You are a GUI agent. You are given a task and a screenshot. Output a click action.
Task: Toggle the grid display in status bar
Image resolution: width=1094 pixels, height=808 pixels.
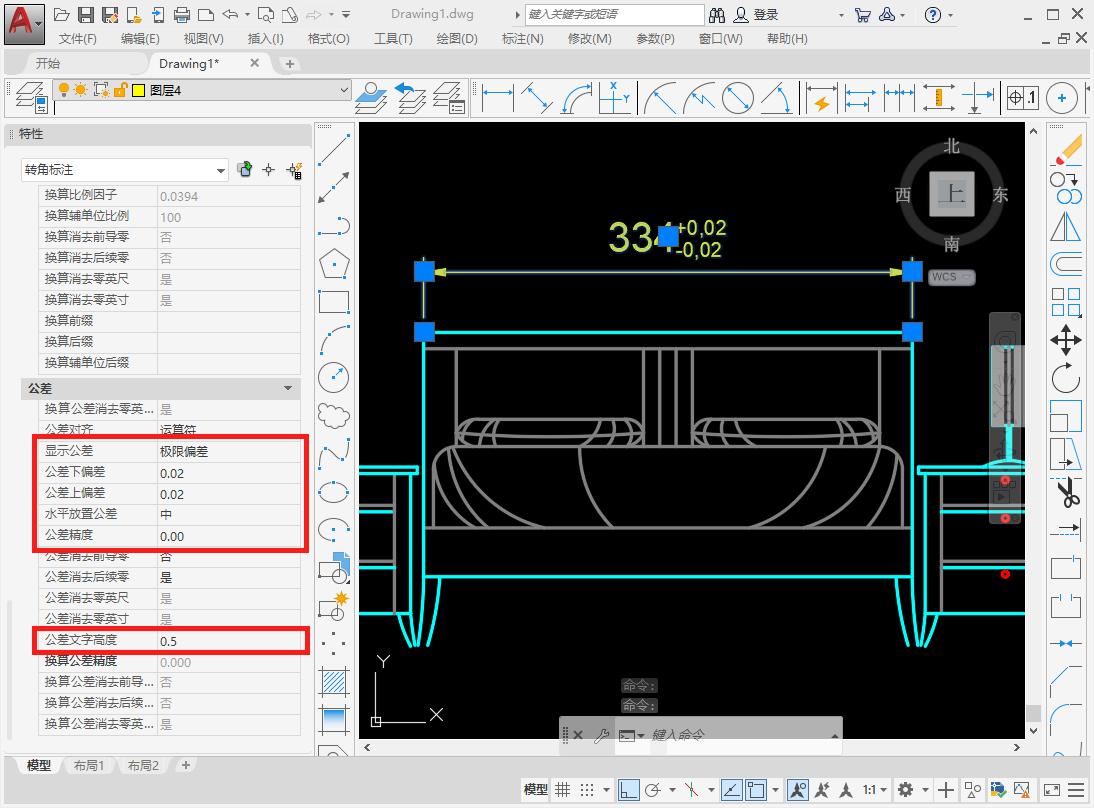(x=563, y=789)
